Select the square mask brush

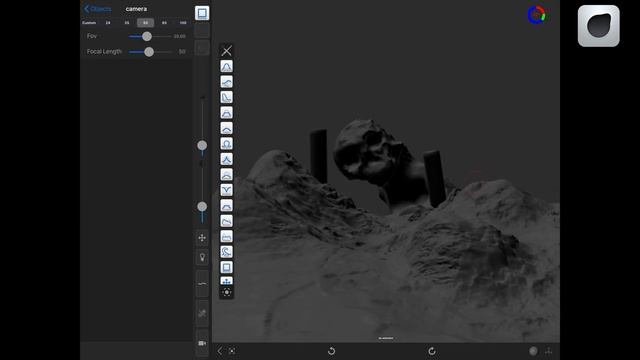tap(227, 267)
